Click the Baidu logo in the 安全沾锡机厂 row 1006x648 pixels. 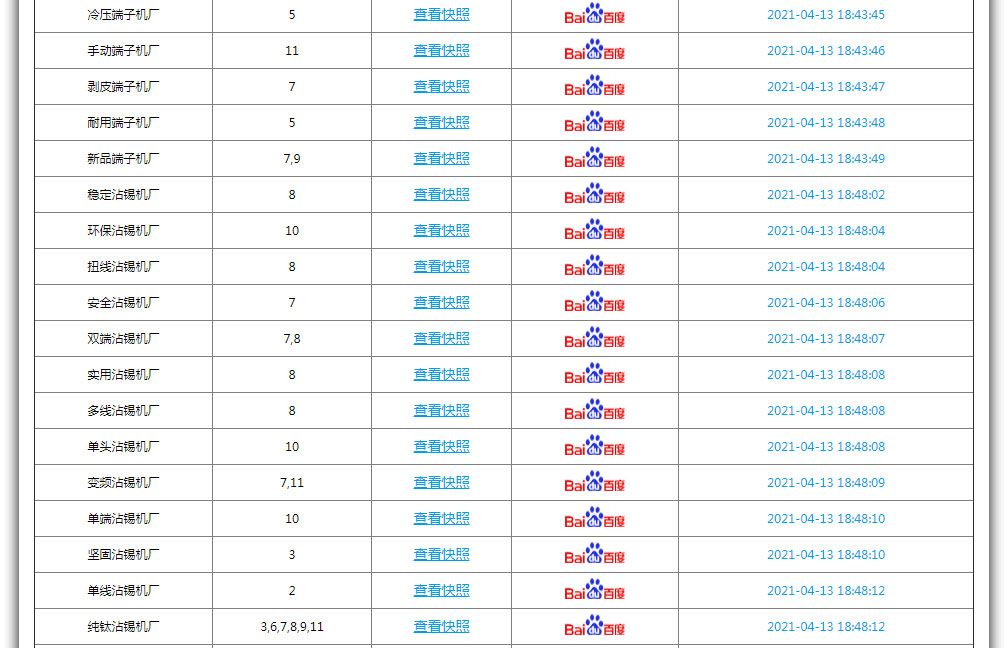(x=595, y=302)
